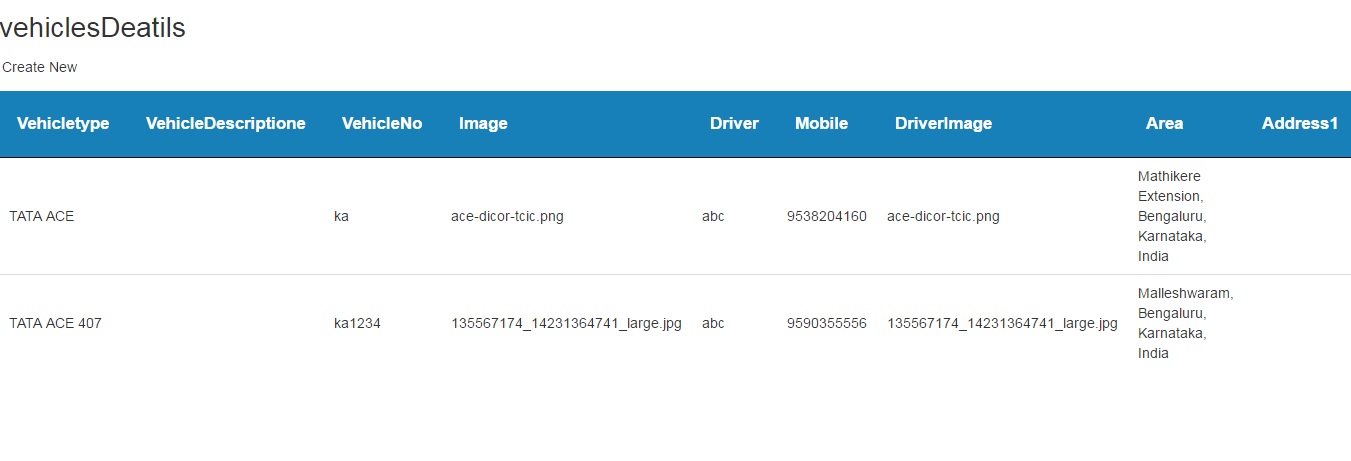Screen dimensions: 1351x461
Task: Click the VehicleNo column header
Action: coord(381,123)
